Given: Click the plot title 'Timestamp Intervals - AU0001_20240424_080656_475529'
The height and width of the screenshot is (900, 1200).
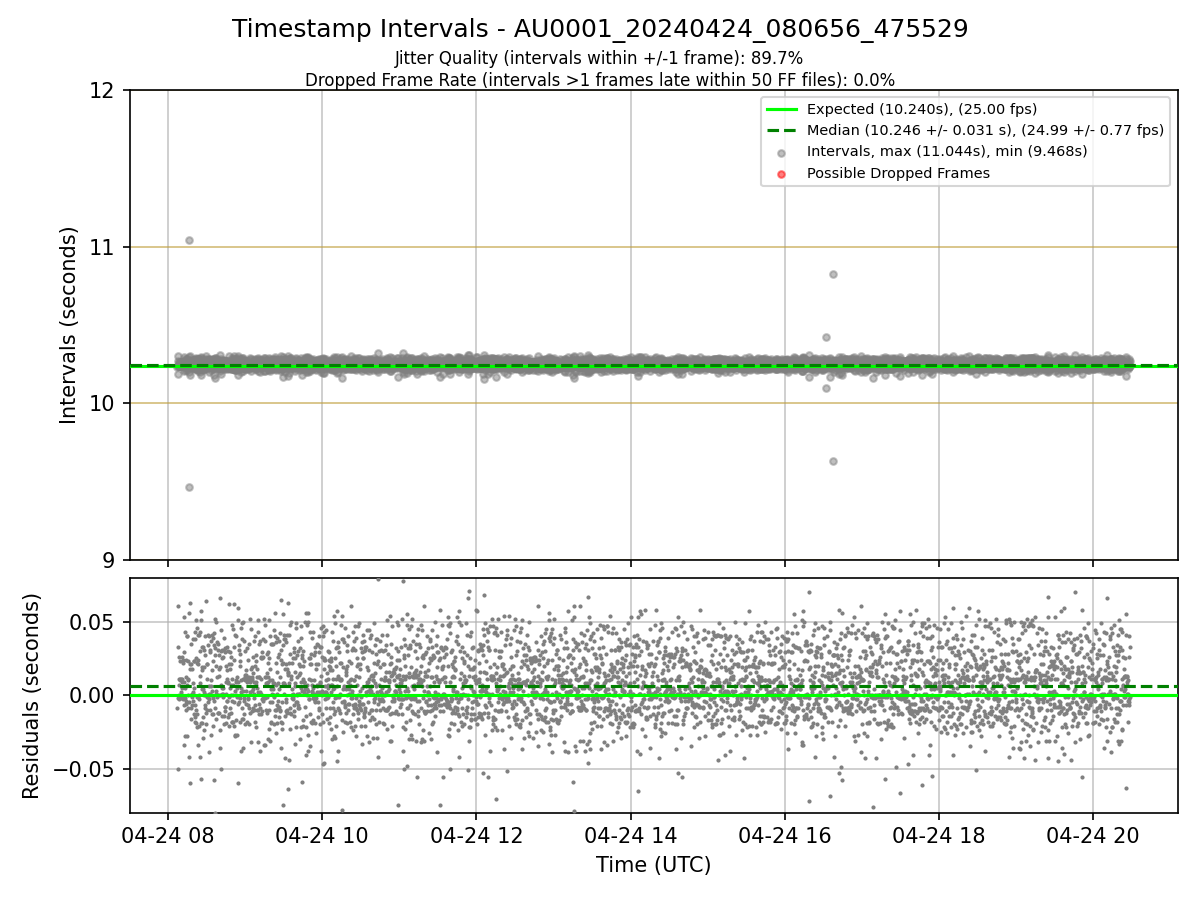Looking at the screenshot, I should pyautogui.click(x=600, y=29).
